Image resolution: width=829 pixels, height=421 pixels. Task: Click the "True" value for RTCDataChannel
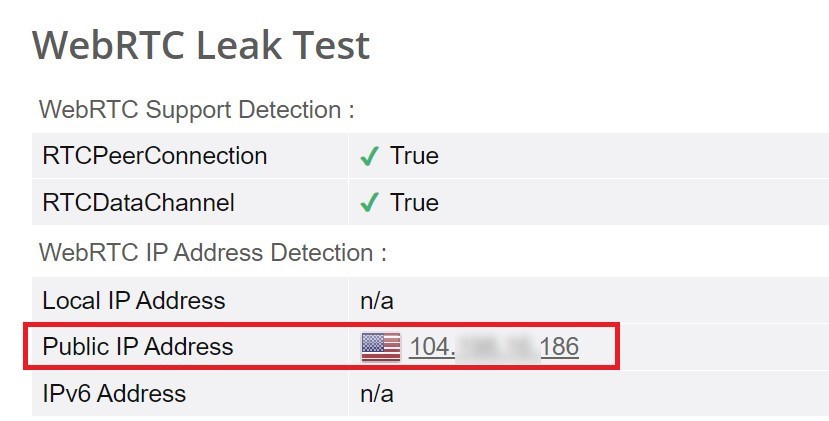click(x=414, y=203)
